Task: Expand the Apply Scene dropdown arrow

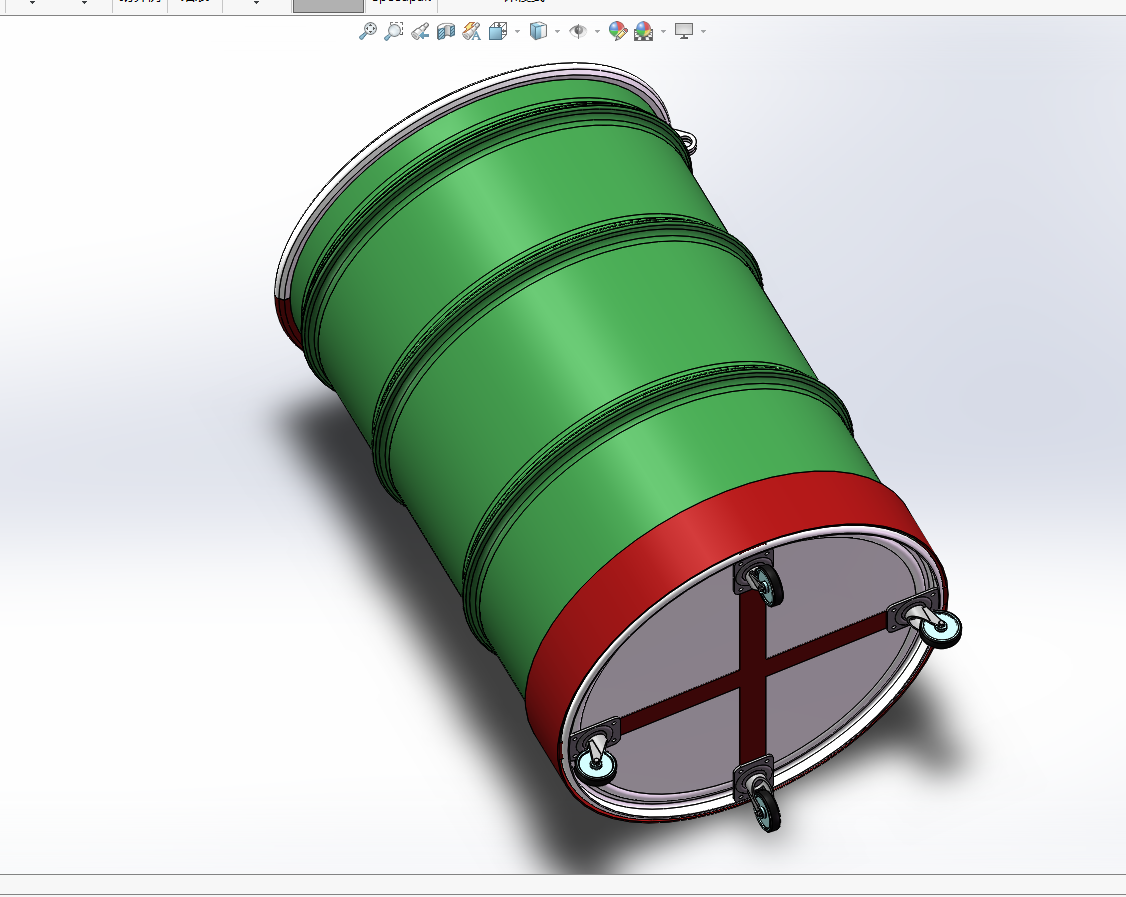Action: click(662, 32)
